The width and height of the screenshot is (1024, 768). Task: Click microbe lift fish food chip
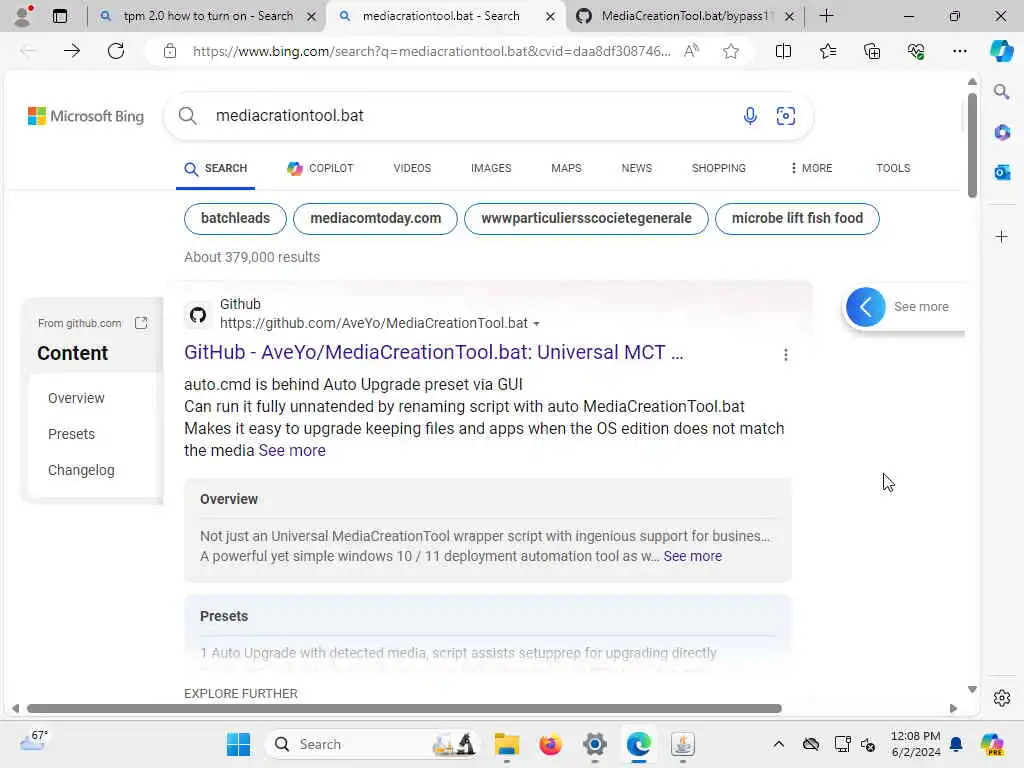(x=797, y=219)
